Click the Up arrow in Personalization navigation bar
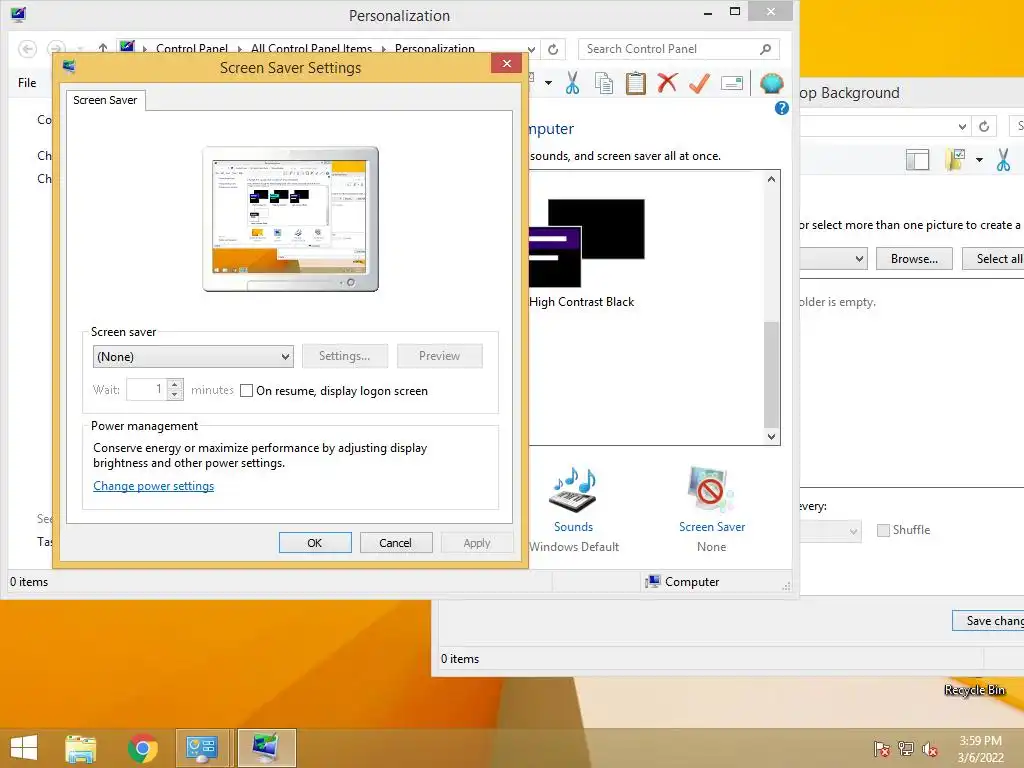Viewport: 1024px width, 768px height. [x=103, y=49]
